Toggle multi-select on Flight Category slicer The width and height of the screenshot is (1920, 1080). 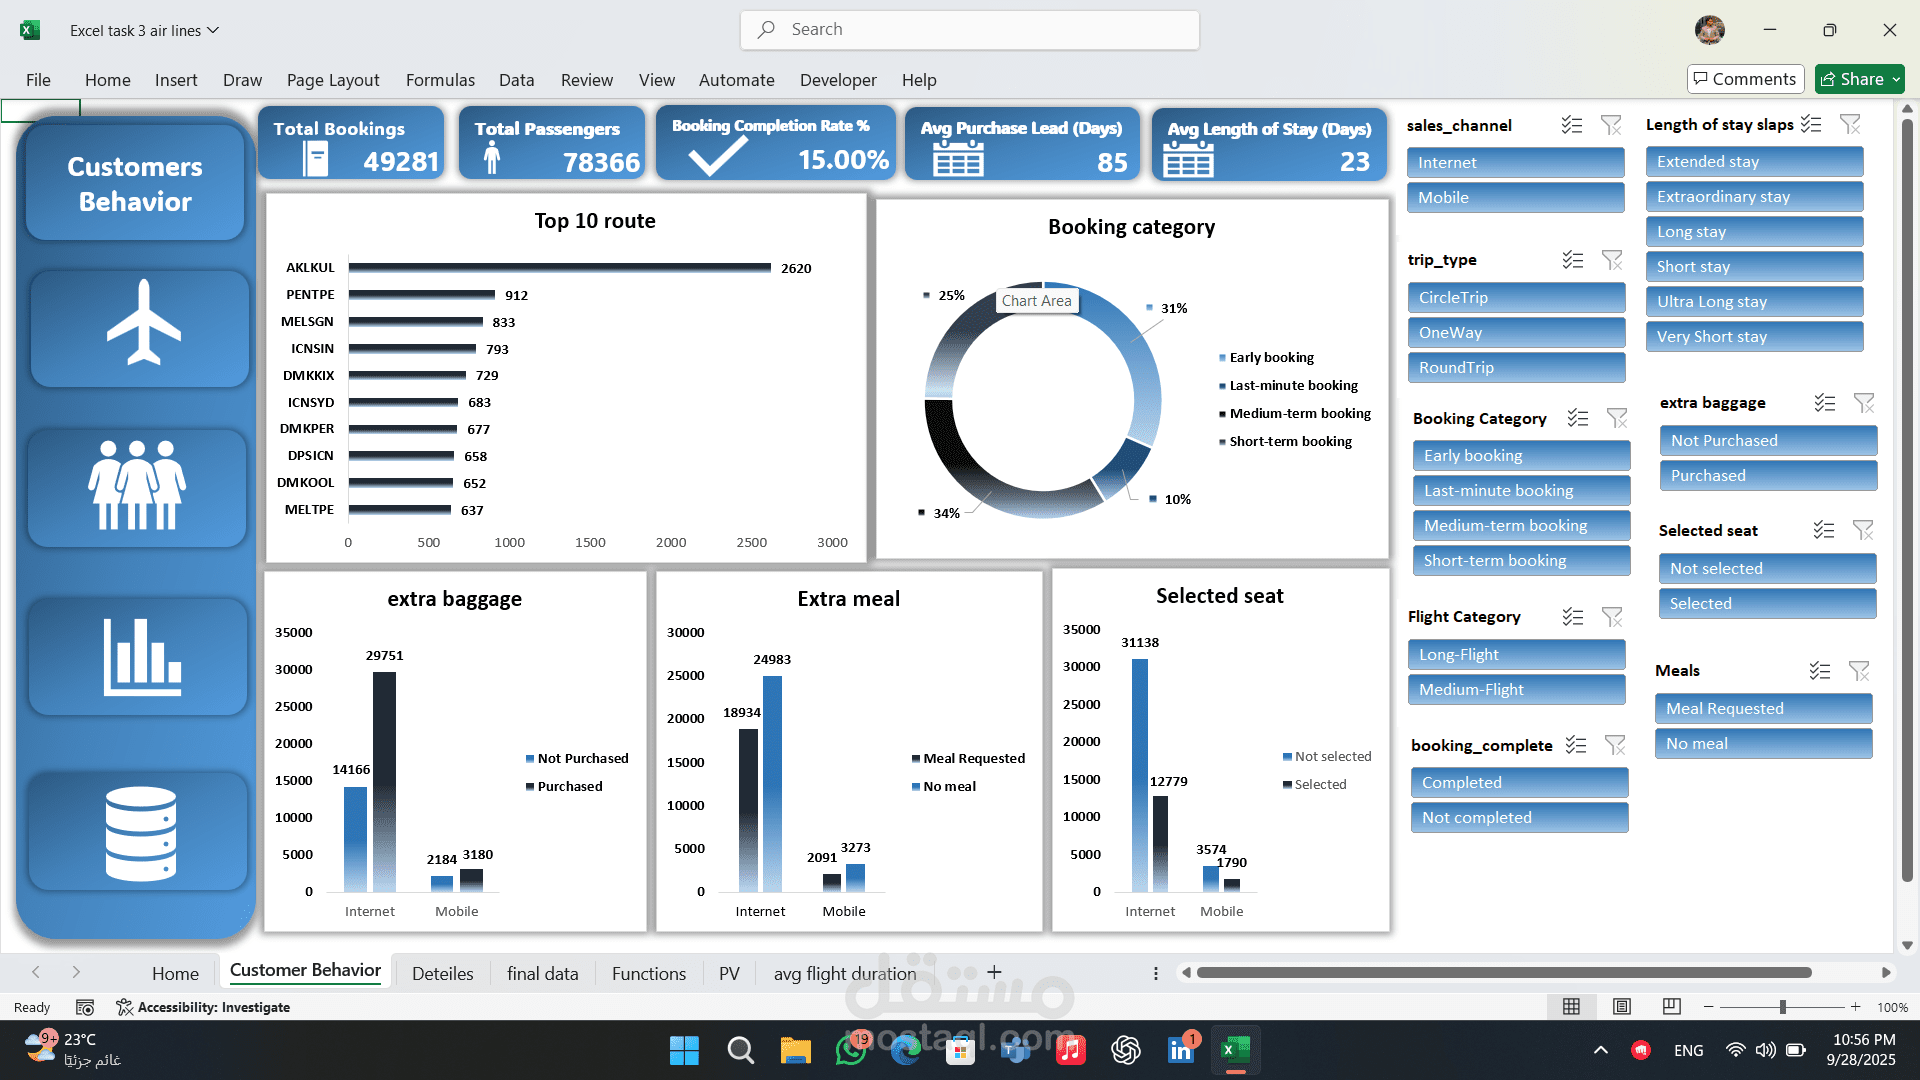(x=1573, y=617)
